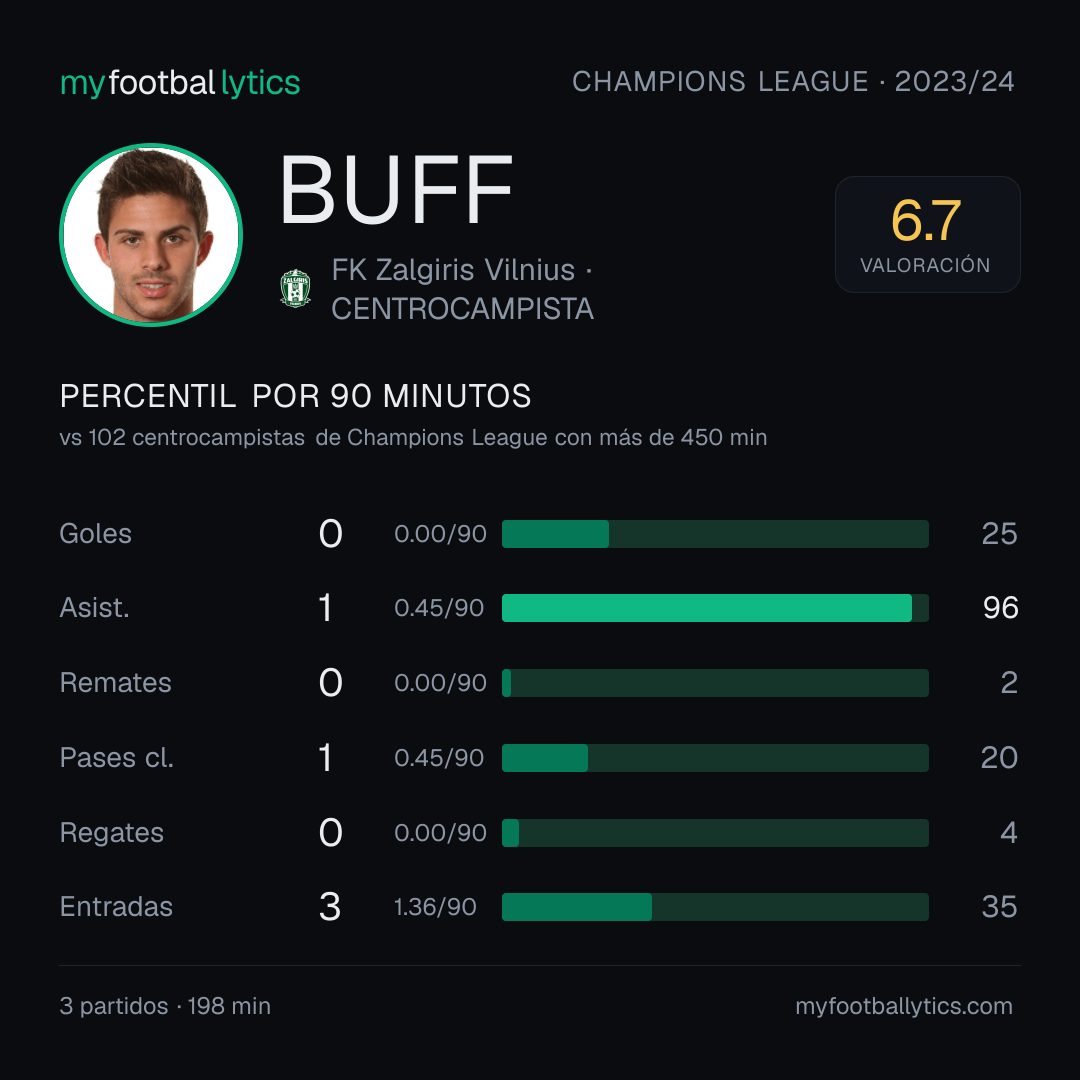The width and height of the screenshot is (1080, 1080).
Task: Select the player portrait photo
Action: coord(151,235)
